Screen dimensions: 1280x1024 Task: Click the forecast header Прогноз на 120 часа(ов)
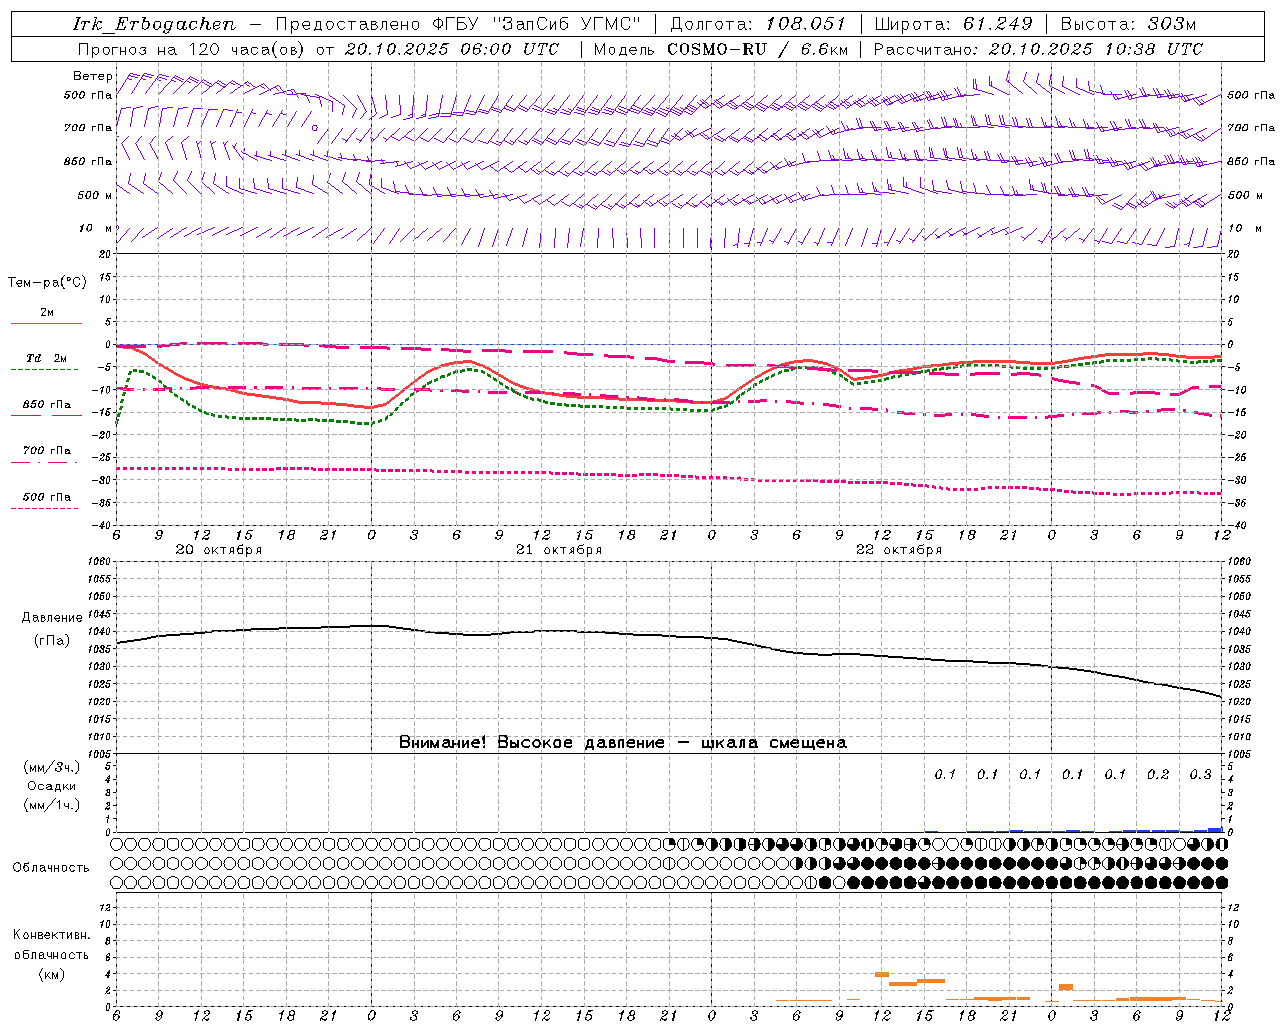tap(192, 49)
